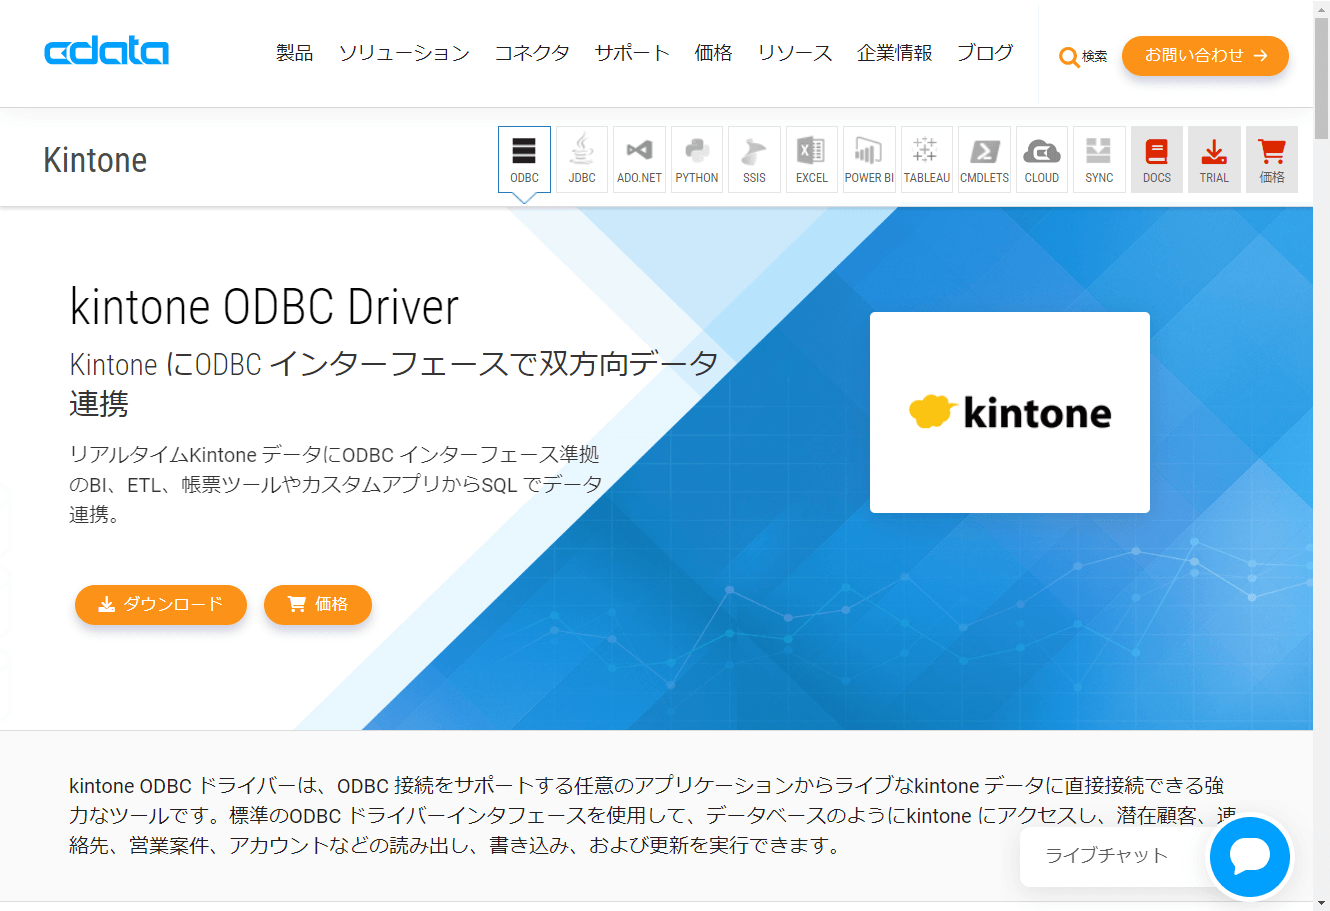Expand the ソリューション navigation menu
Screen dimensions: 1330x911
click(404, 54)
